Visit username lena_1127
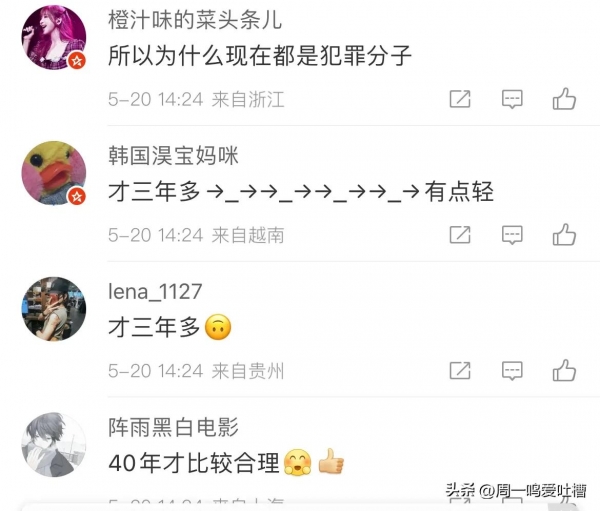 [155, 292]
